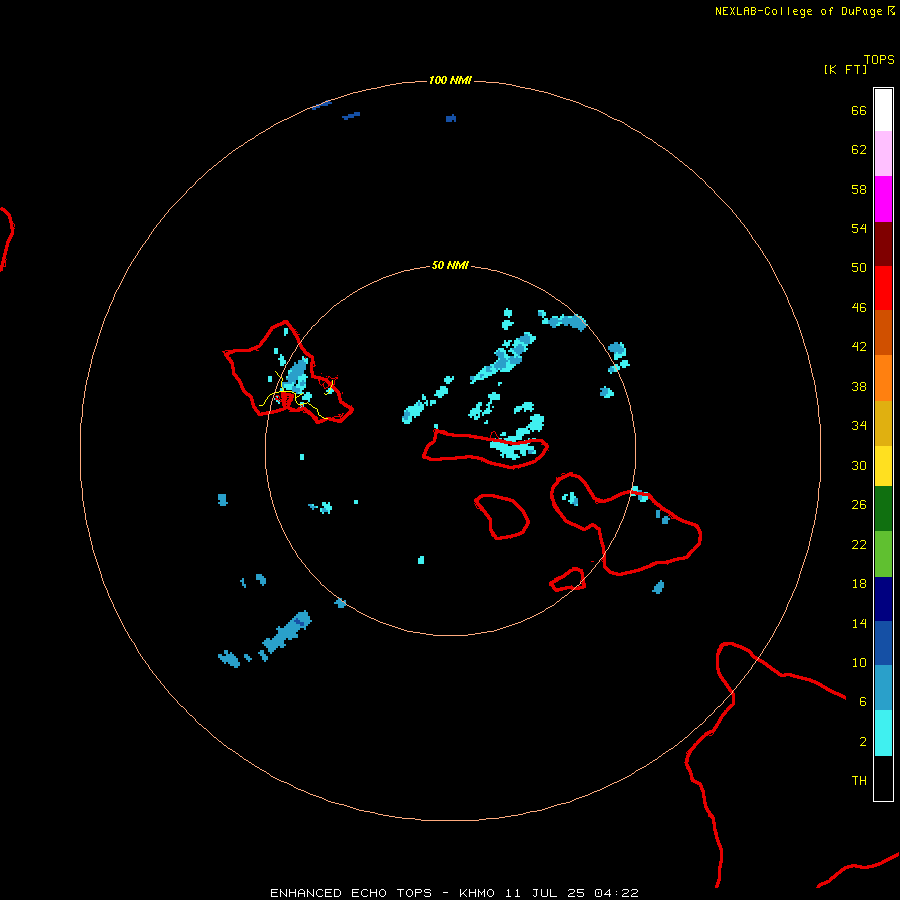Click legend value "34"
The image size is (900, 900).
tap(859, 426)
